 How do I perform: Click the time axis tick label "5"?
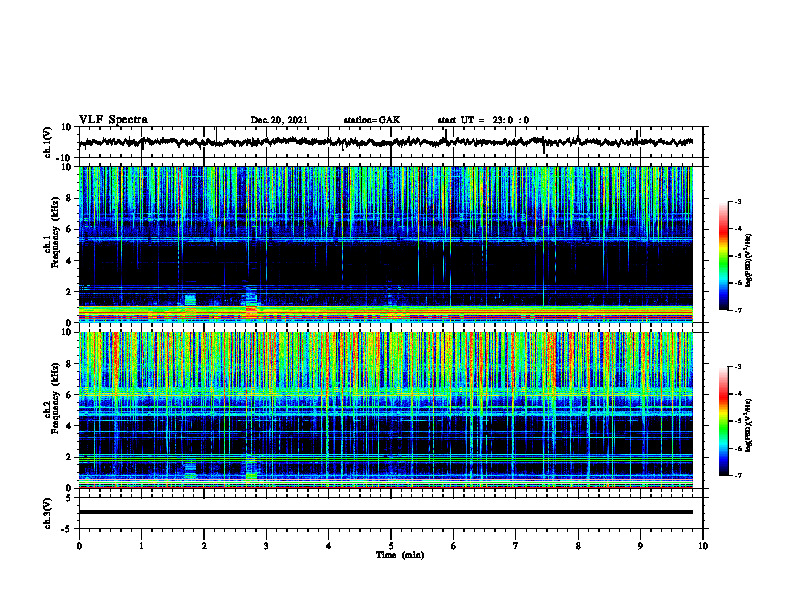(x=391, y=546)
